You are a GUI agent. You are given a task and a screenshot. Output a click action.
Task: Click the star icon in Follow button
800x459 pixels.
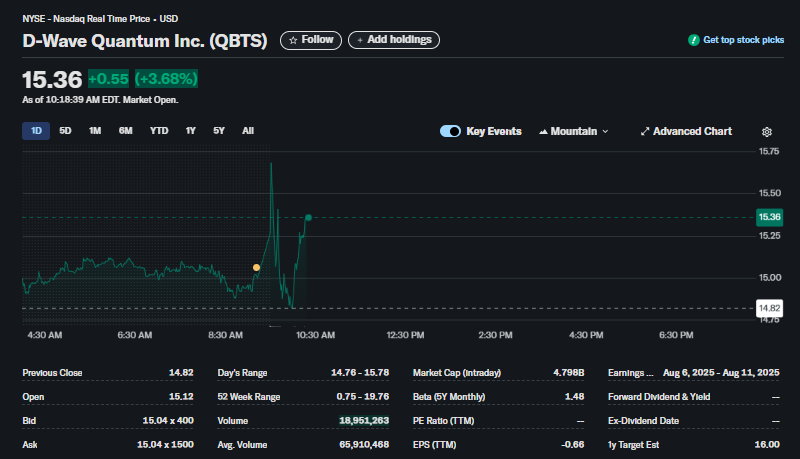293,40
